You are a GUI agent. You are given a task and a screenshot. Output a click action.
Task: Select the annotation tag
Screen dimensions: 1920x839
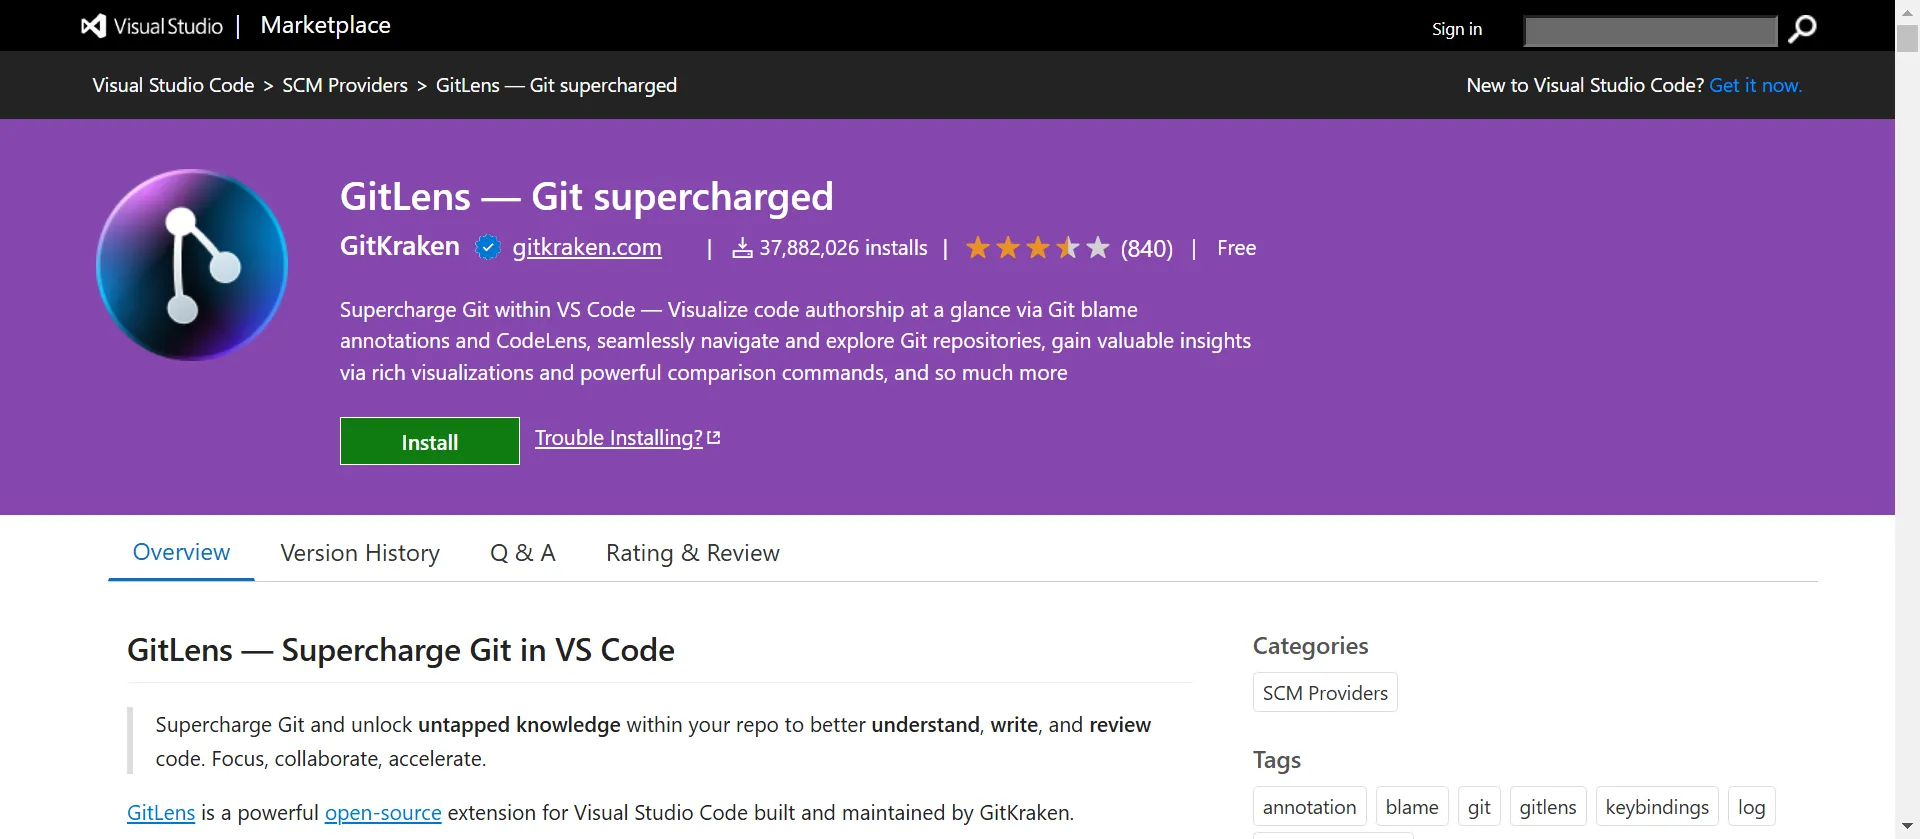click(x=1309, y=806)
